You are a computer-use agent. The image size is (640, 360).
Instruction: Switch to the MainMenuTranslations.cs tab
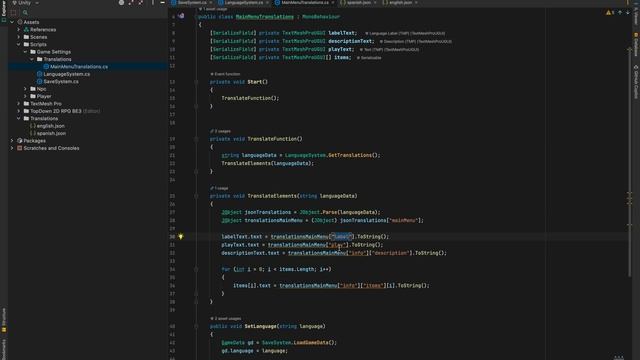(305, 2)
